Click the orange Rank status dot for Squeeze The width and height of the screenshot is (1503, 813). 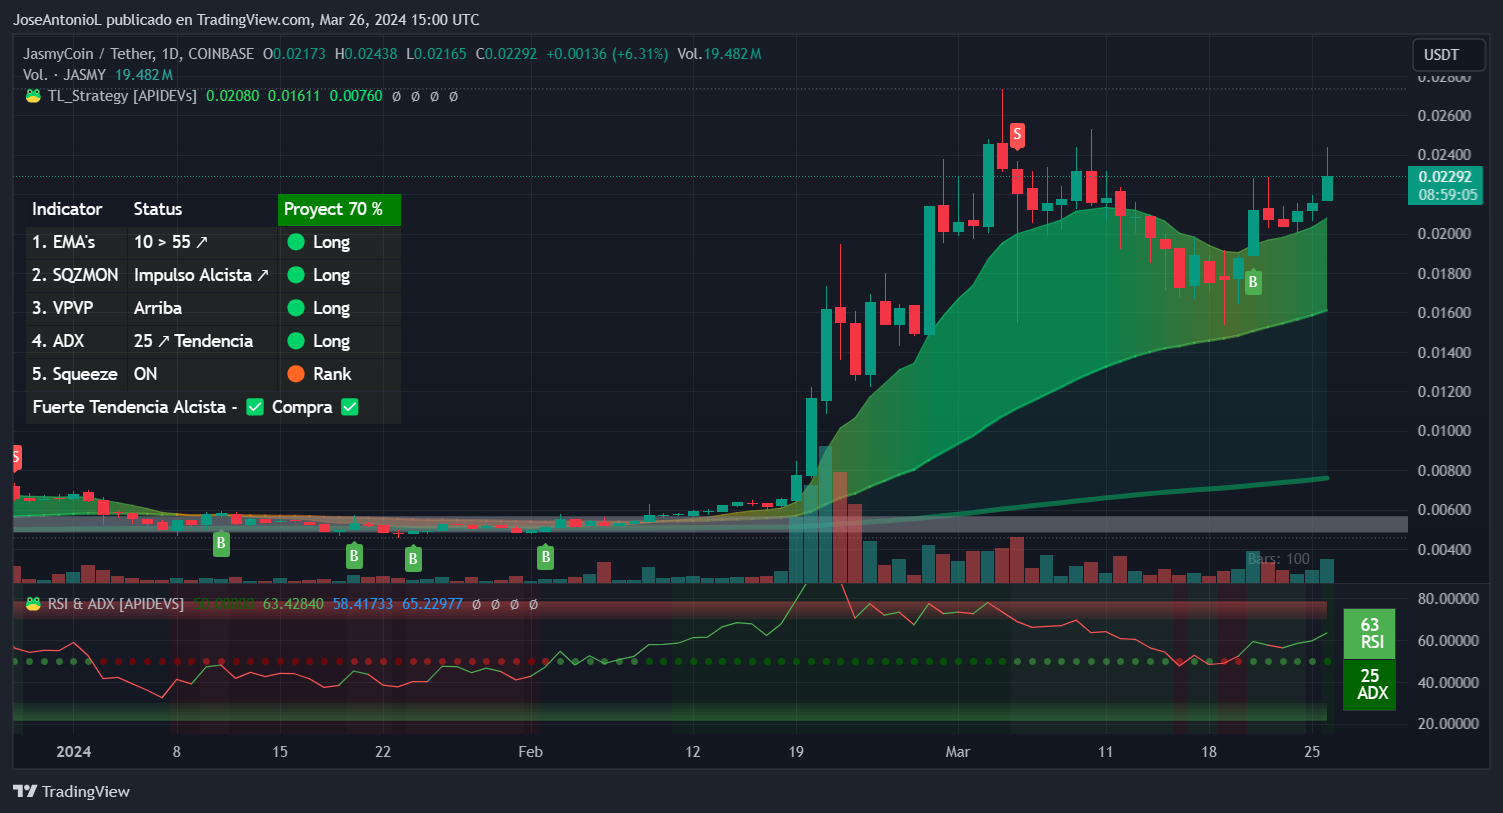point(296,373)
